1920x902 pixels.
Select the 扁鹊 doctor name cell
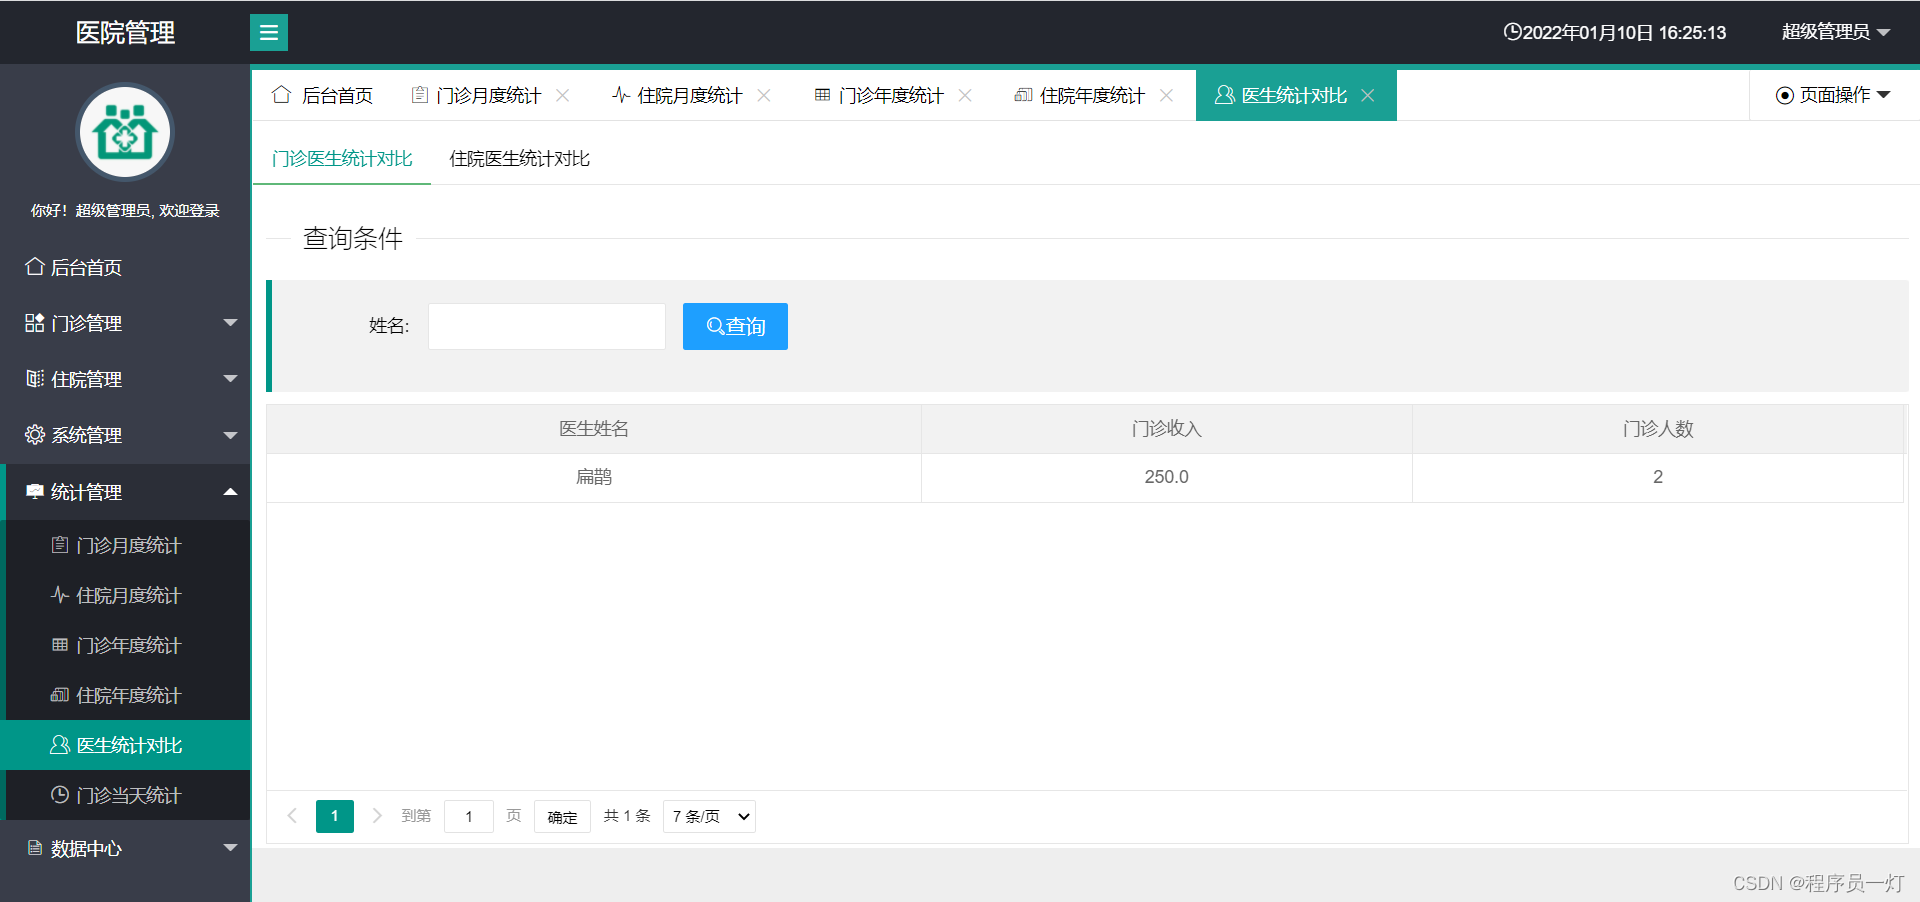pos(594,477)
